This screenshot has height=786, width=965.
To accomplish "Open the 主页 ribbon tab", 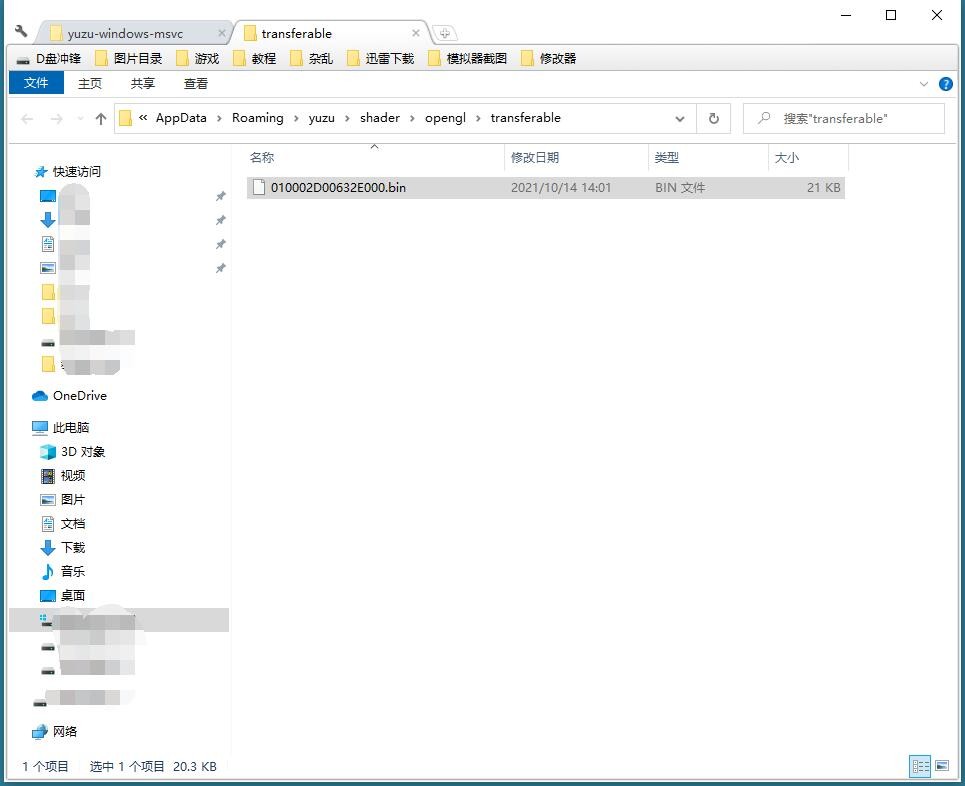I will [90, 83].
